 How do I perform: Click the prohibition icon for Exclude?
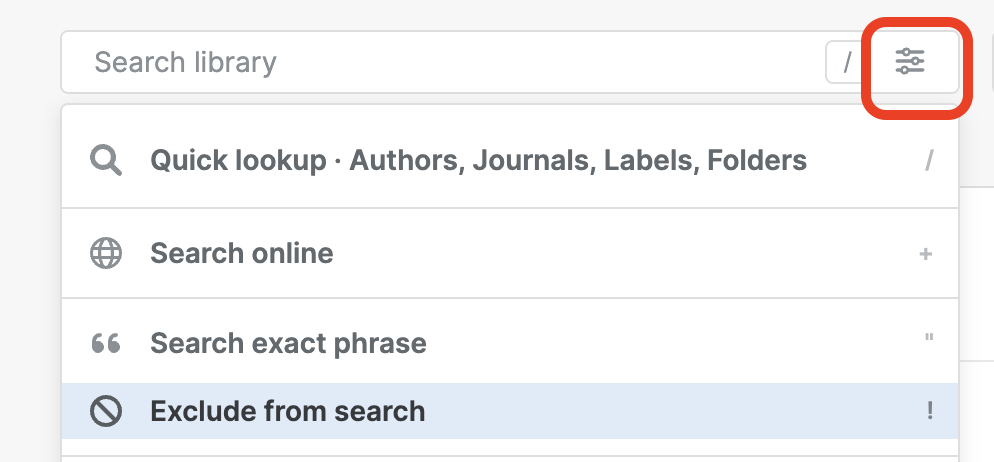[x=106, y=411]
